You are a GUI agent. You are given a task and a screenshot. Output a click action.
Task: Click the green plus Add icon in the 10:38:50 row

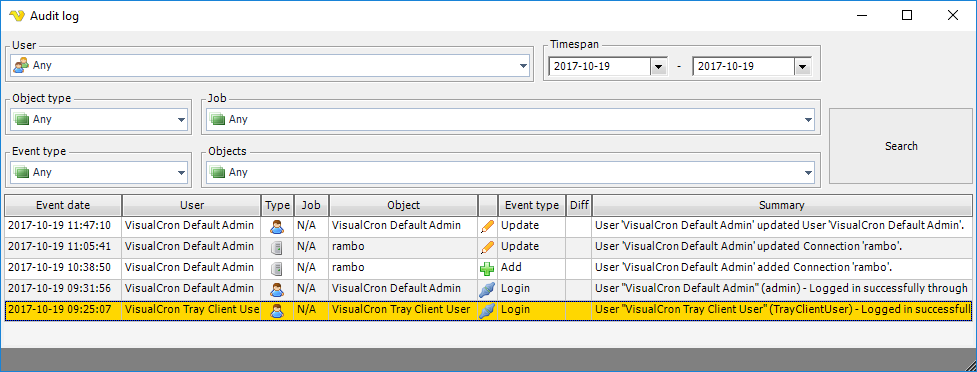pyautogui.click(x=487, y=269)
